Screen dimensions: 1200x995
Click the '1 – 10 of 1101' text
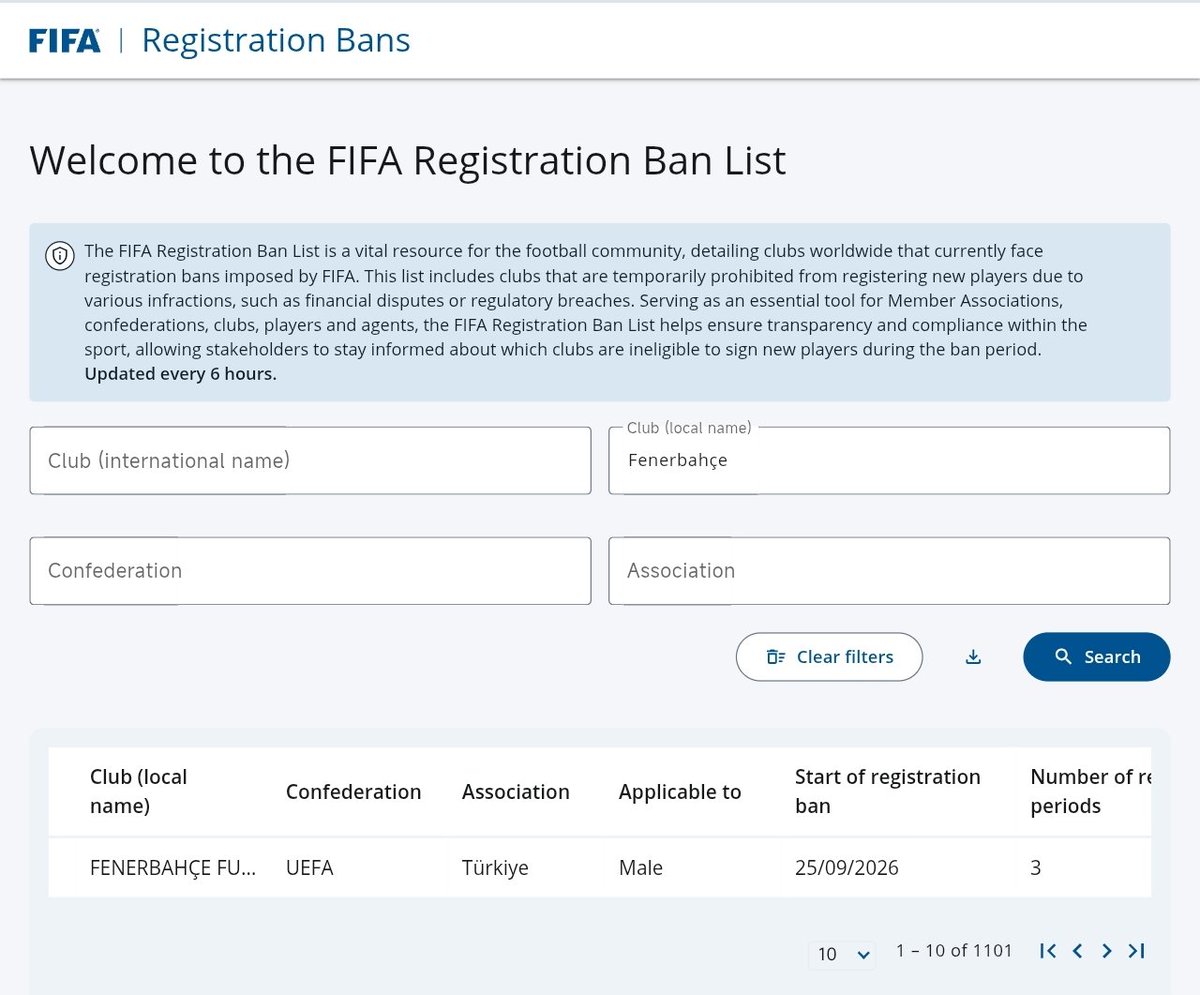(x=954, y=951)
